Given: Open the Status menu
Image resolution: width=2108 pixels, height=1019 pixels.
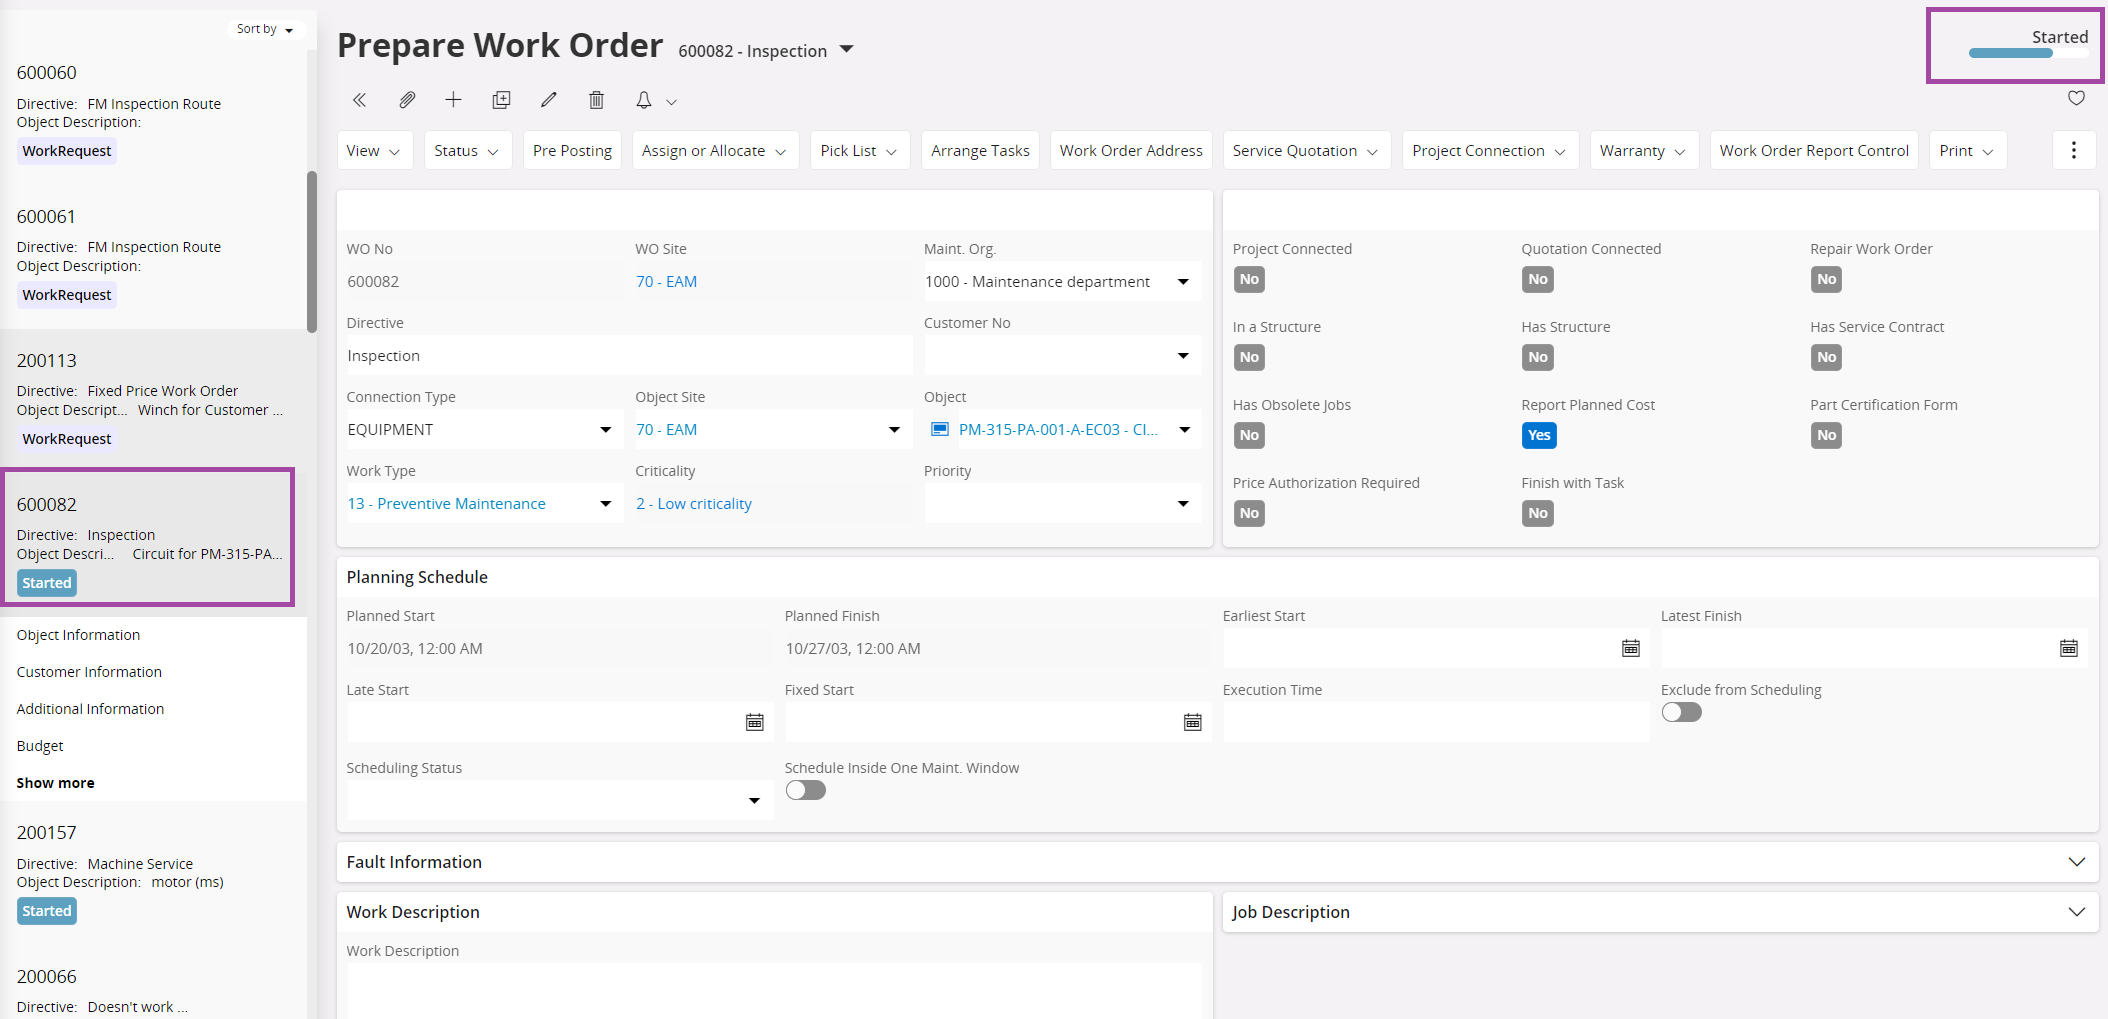Looking at the screenshot, I should click(466, 151).
